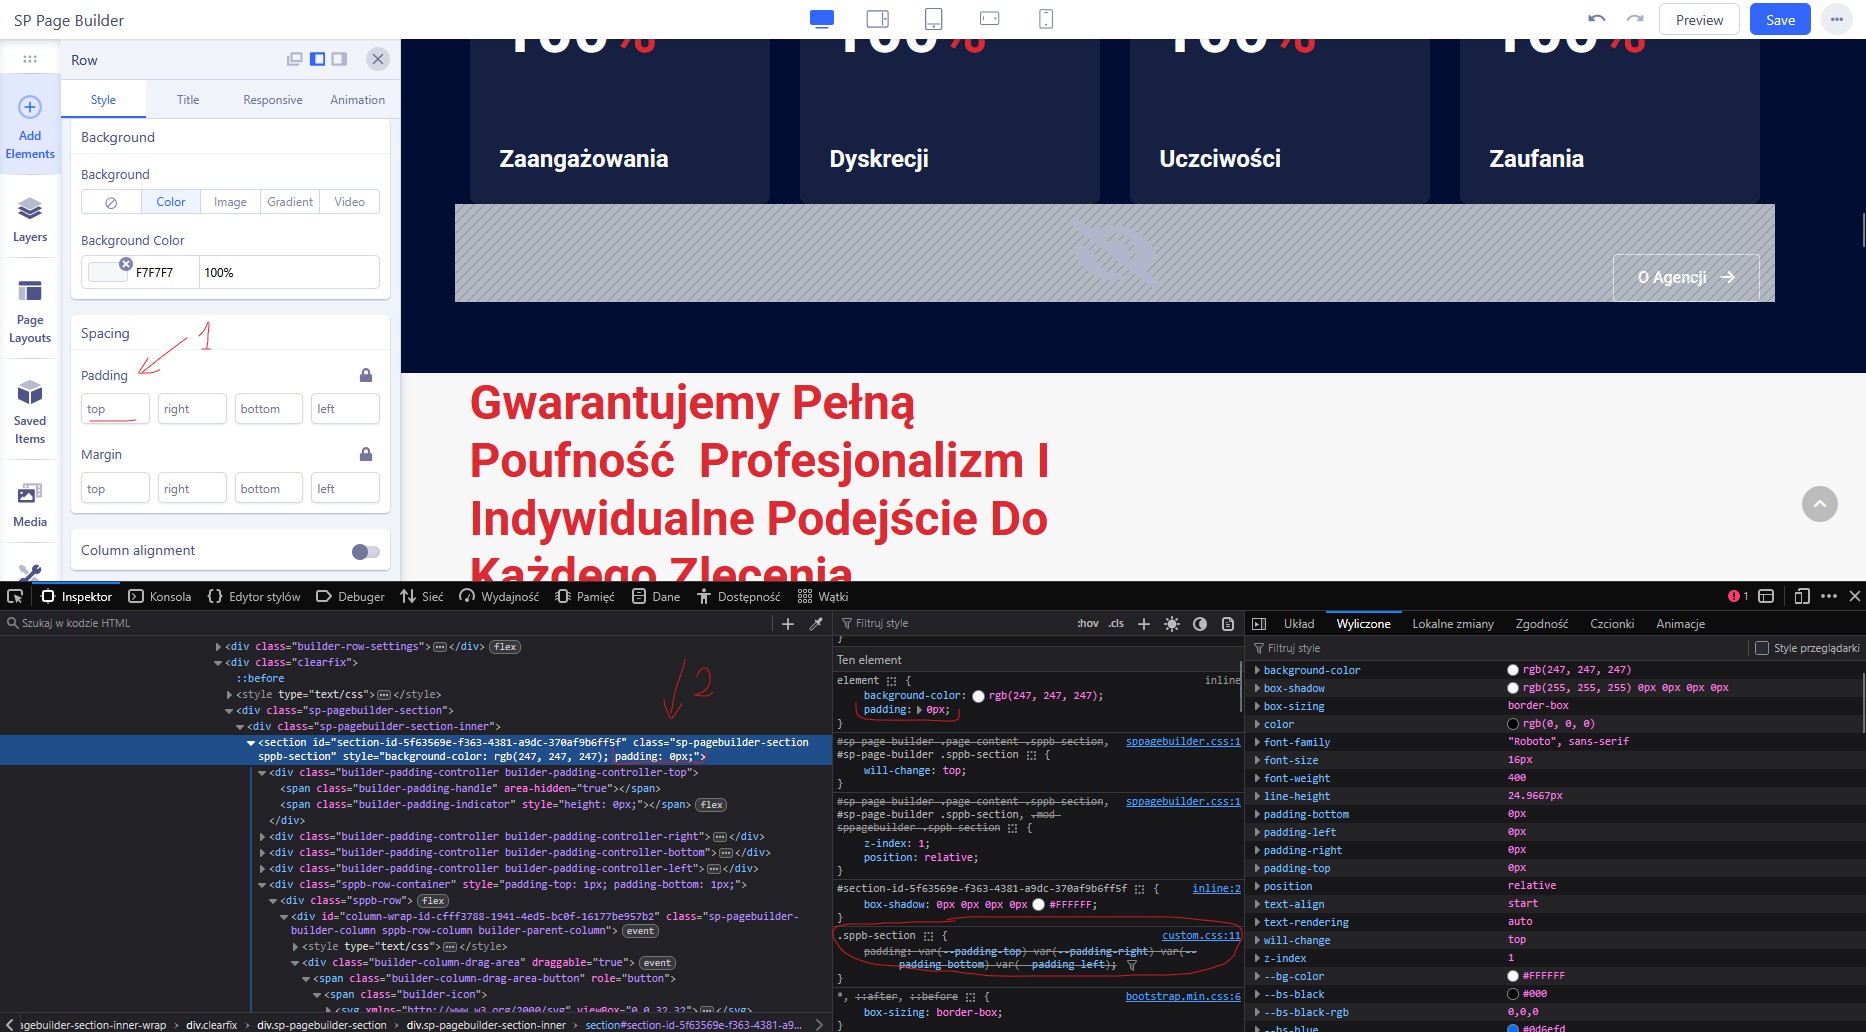This screenshot has height=1032, width=1866.
Task: Enable the Style przeglądarki checkbox
Action: click(1762, 648)
